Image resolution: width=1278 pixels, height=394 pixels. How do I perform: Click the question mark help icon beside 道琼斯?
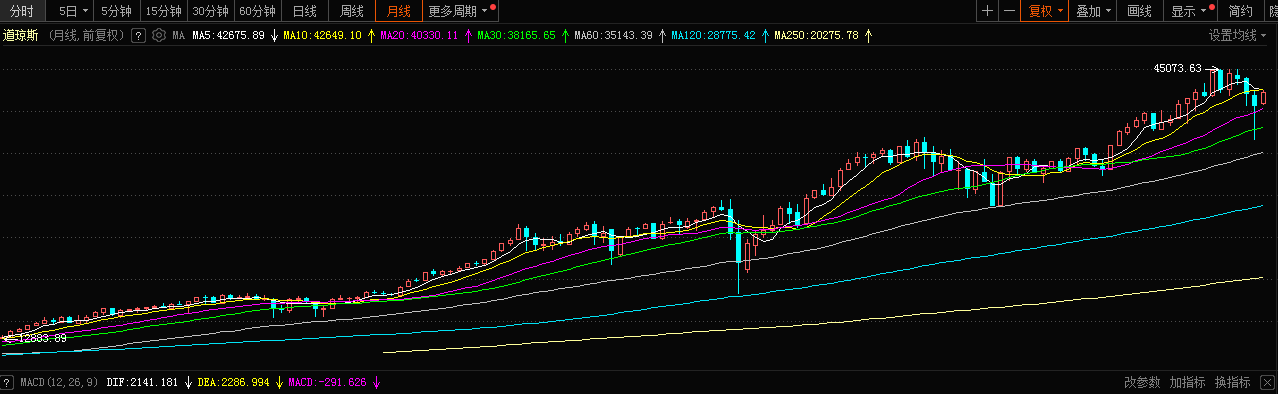tap(138, 35)
